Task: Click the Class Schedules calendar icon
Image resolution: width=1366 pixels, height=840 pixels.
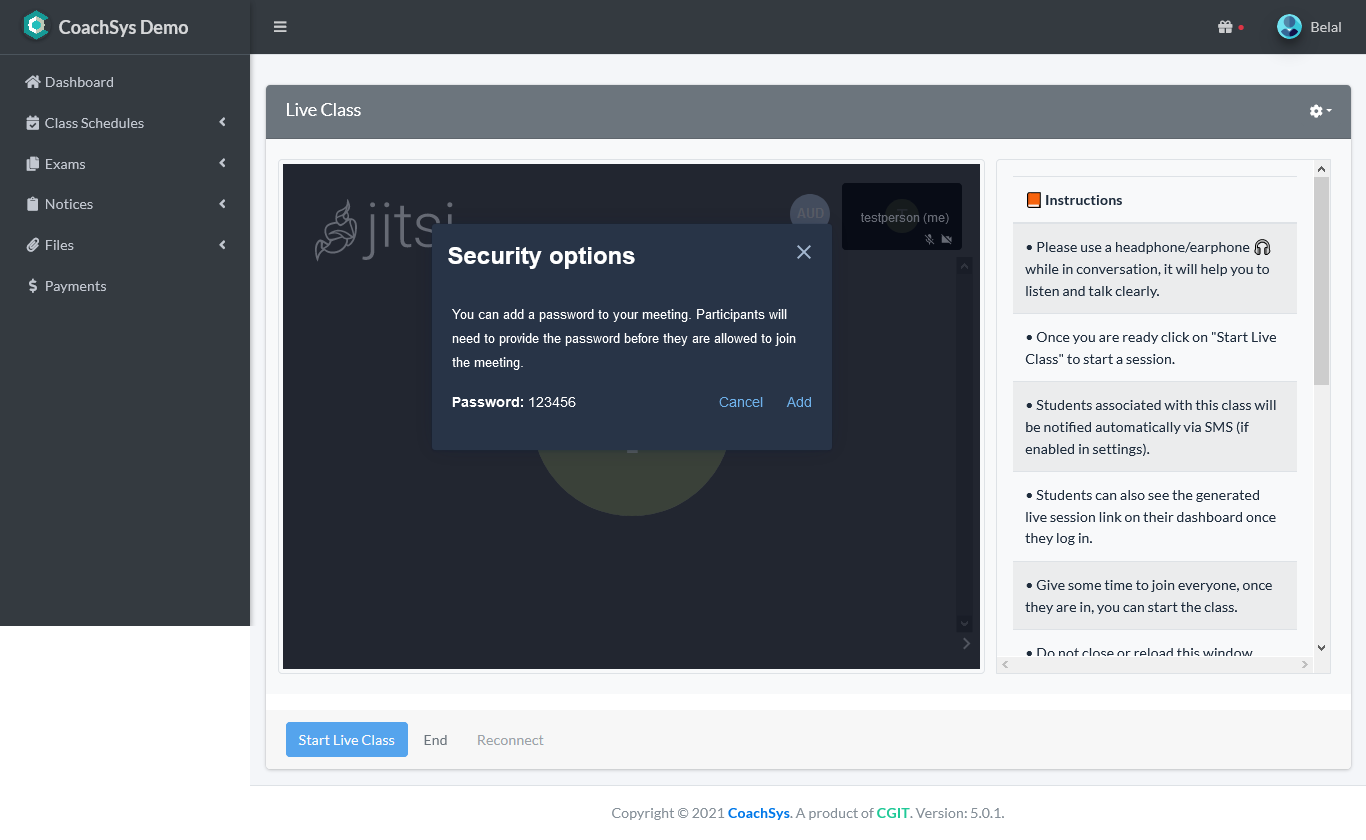Action: coord(32,122)
